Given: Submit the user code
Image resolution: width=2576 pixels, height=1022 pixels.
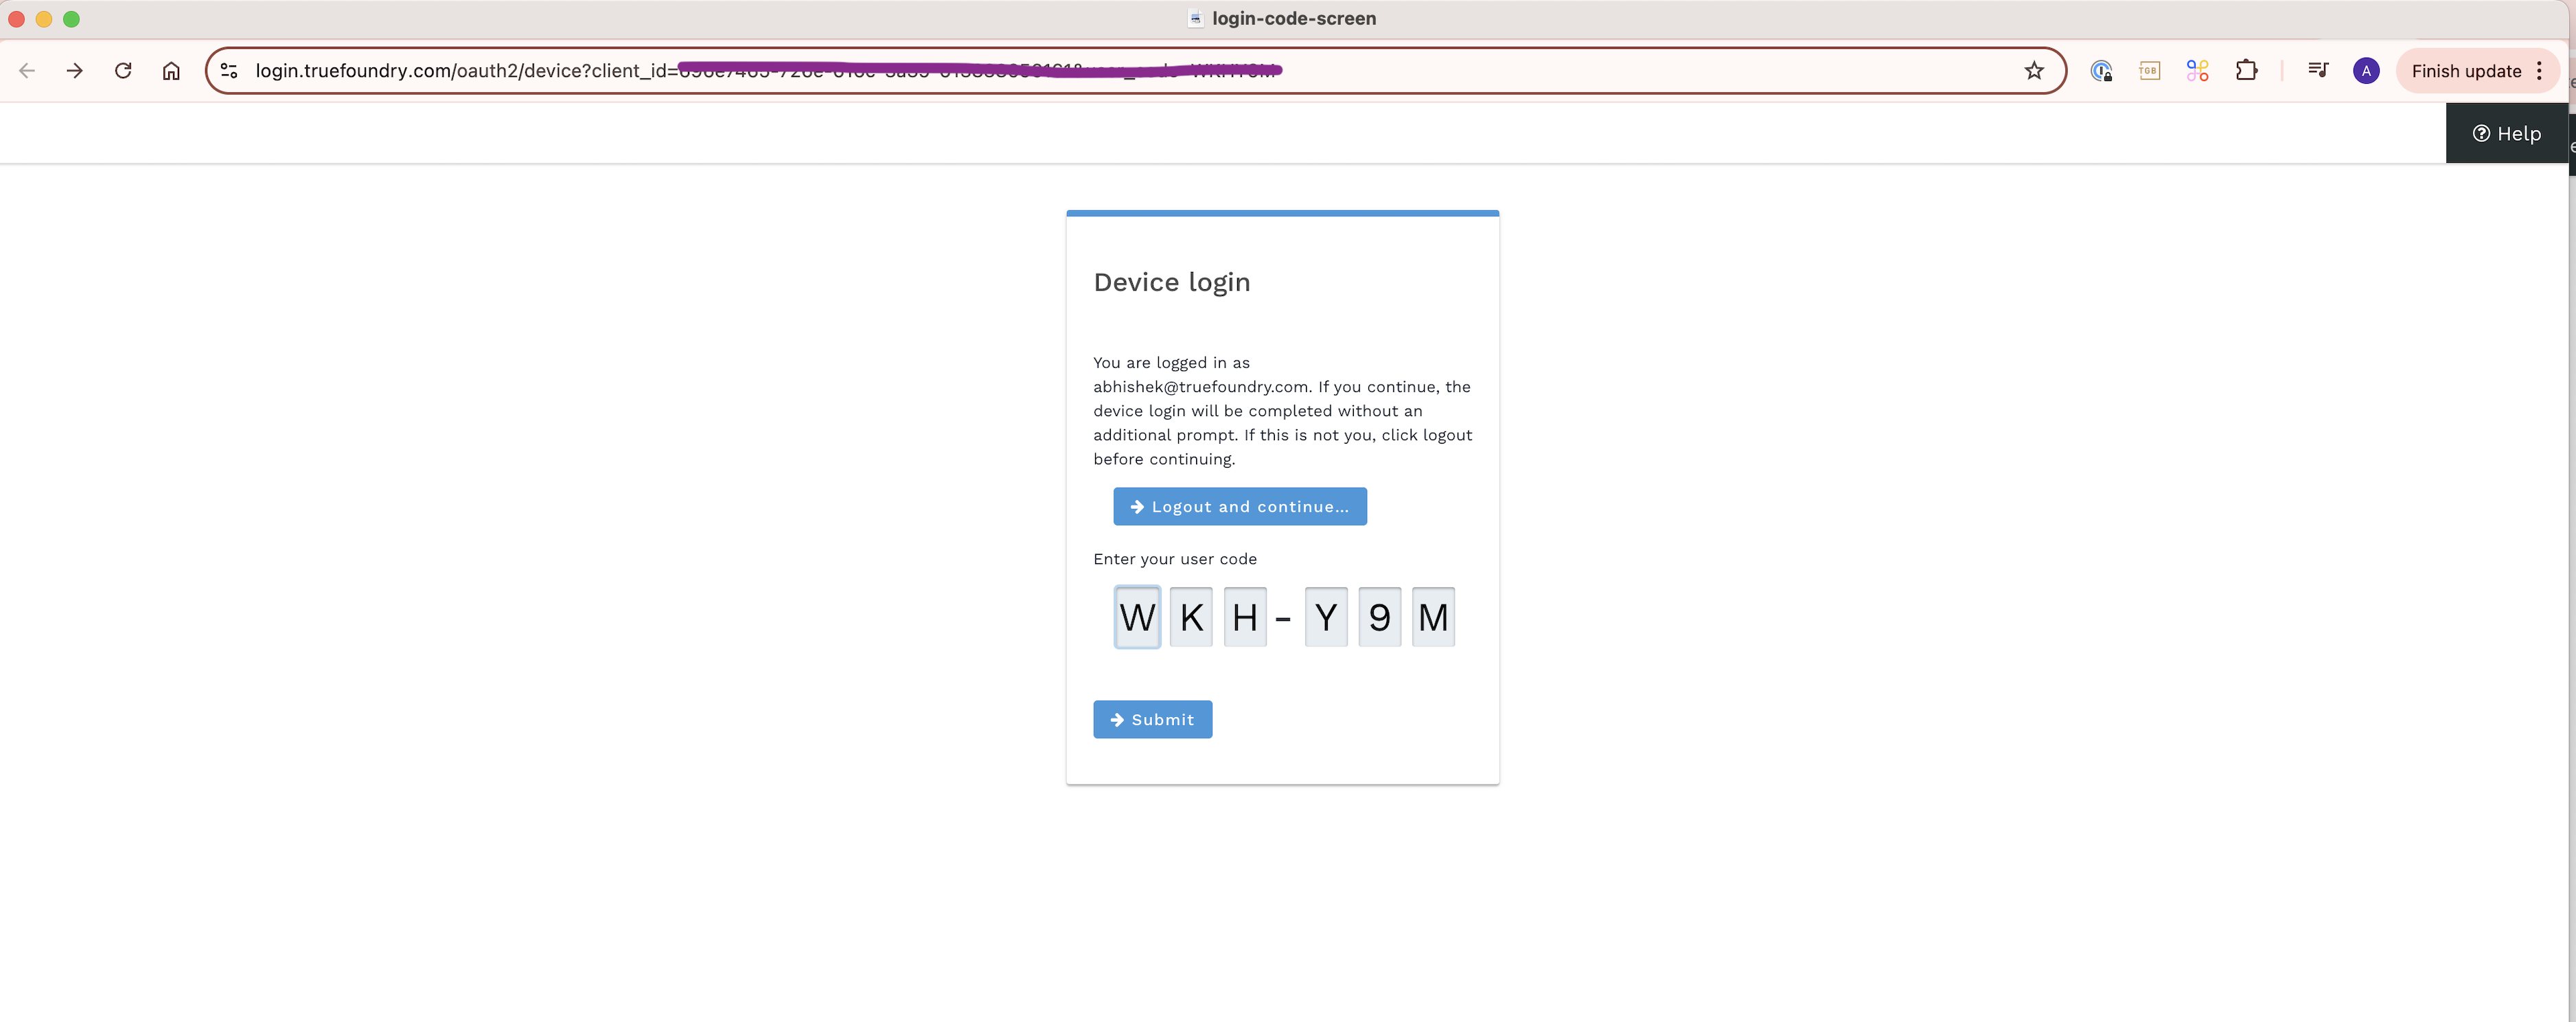Looking at the screenshot, I should 1152,719.
